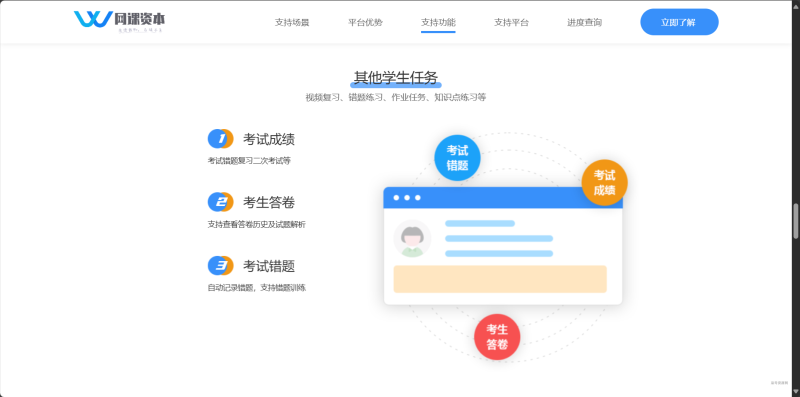Click the orange placeholder bar in illustration
Viewport: 800px width, 397px height.
(x=500, y=279)
